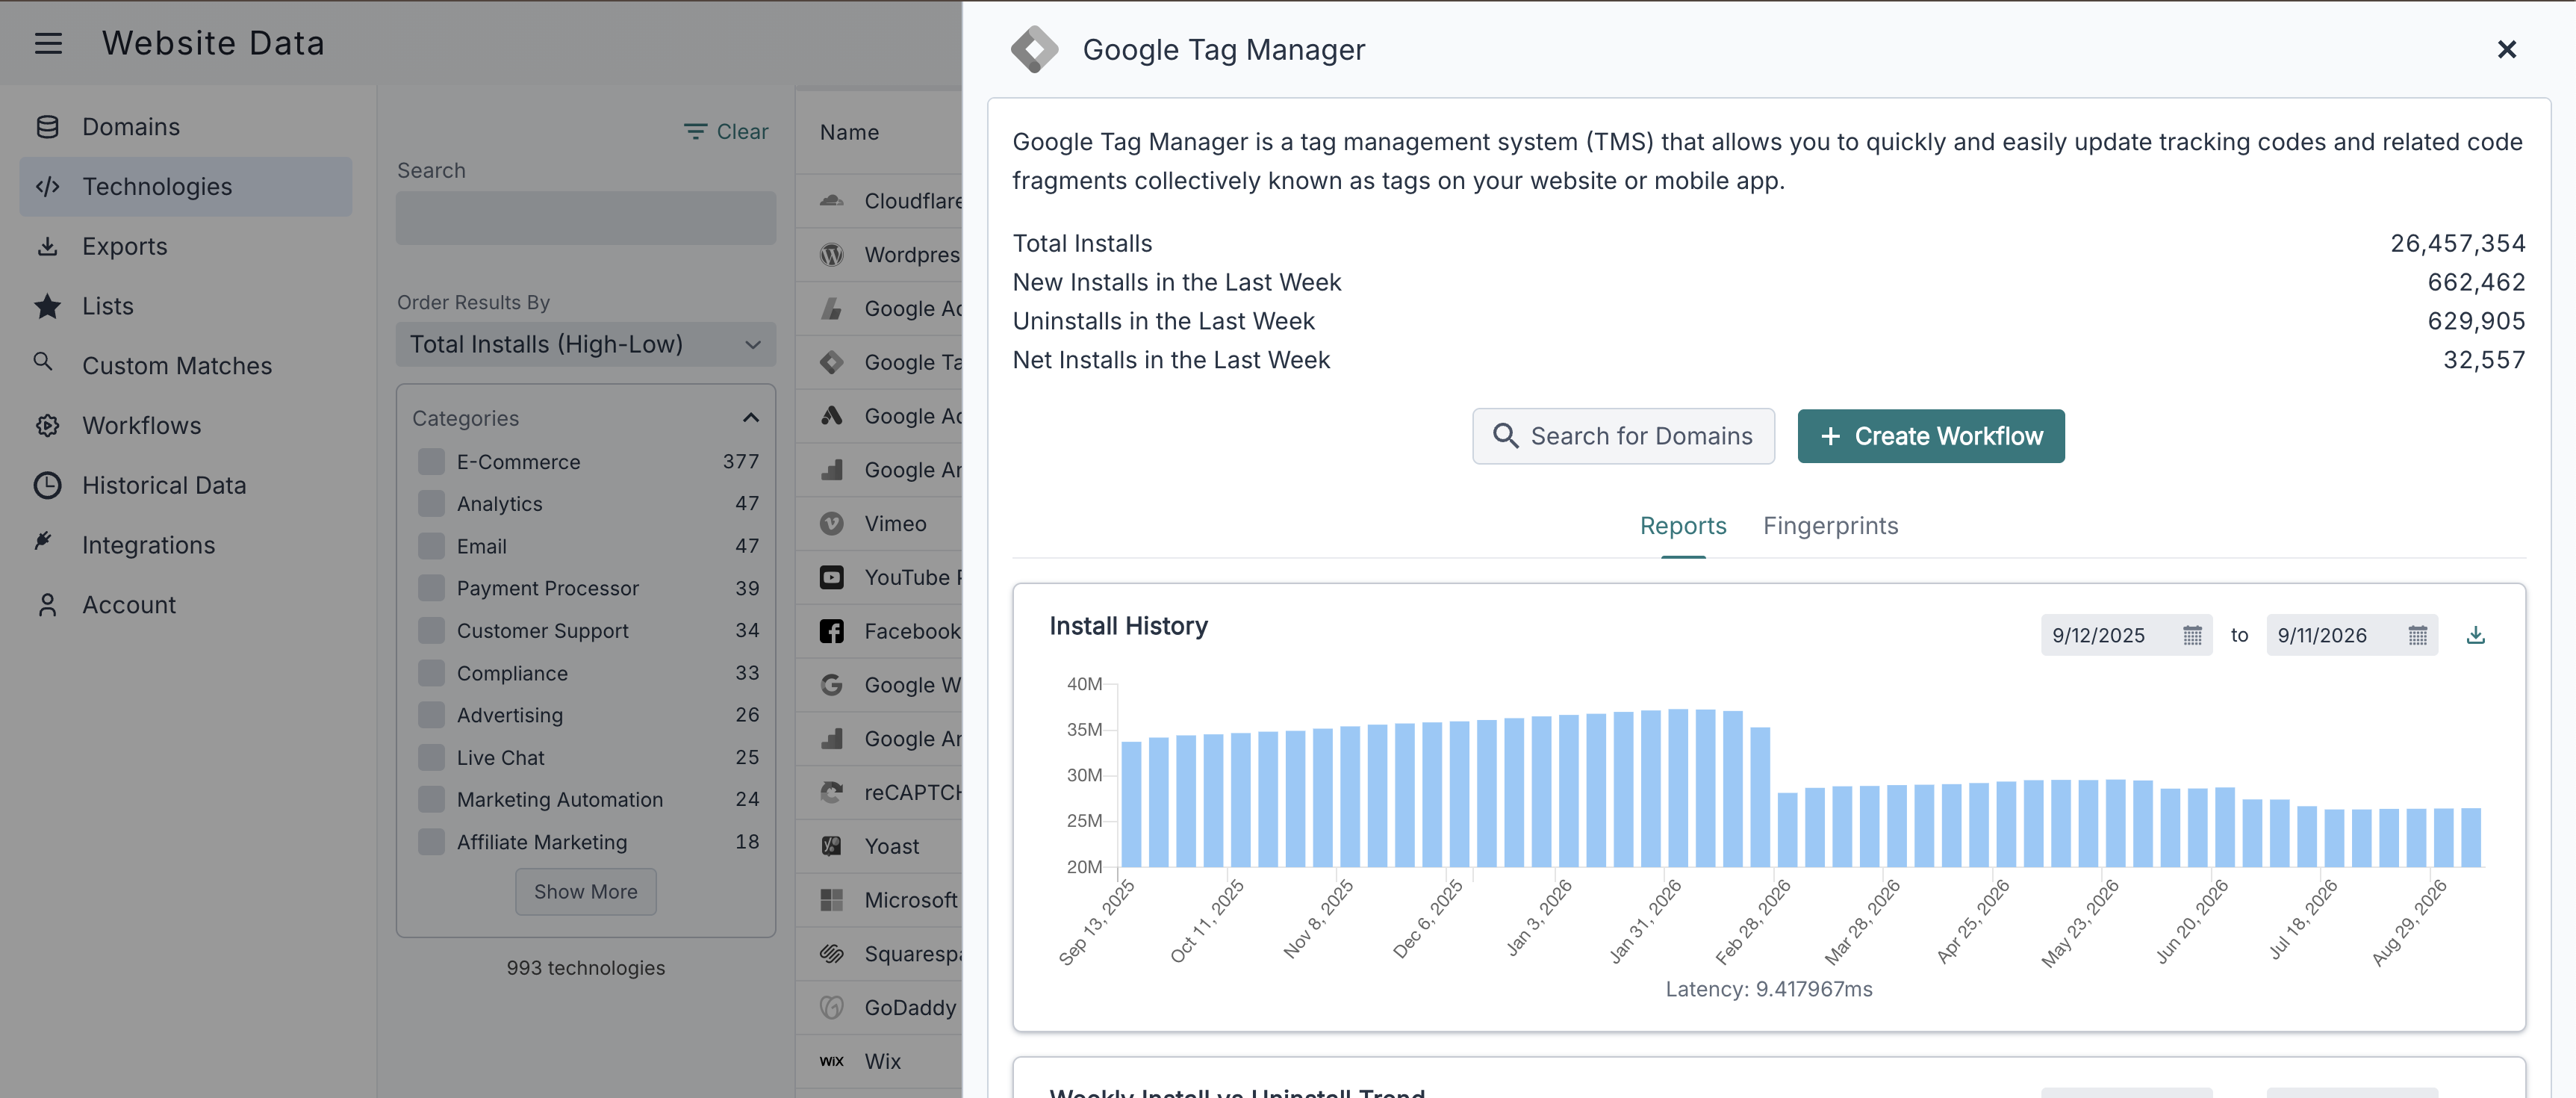Click the technology Search input field
Screen dimensions: 2576x1098
(x=586, y=218)
